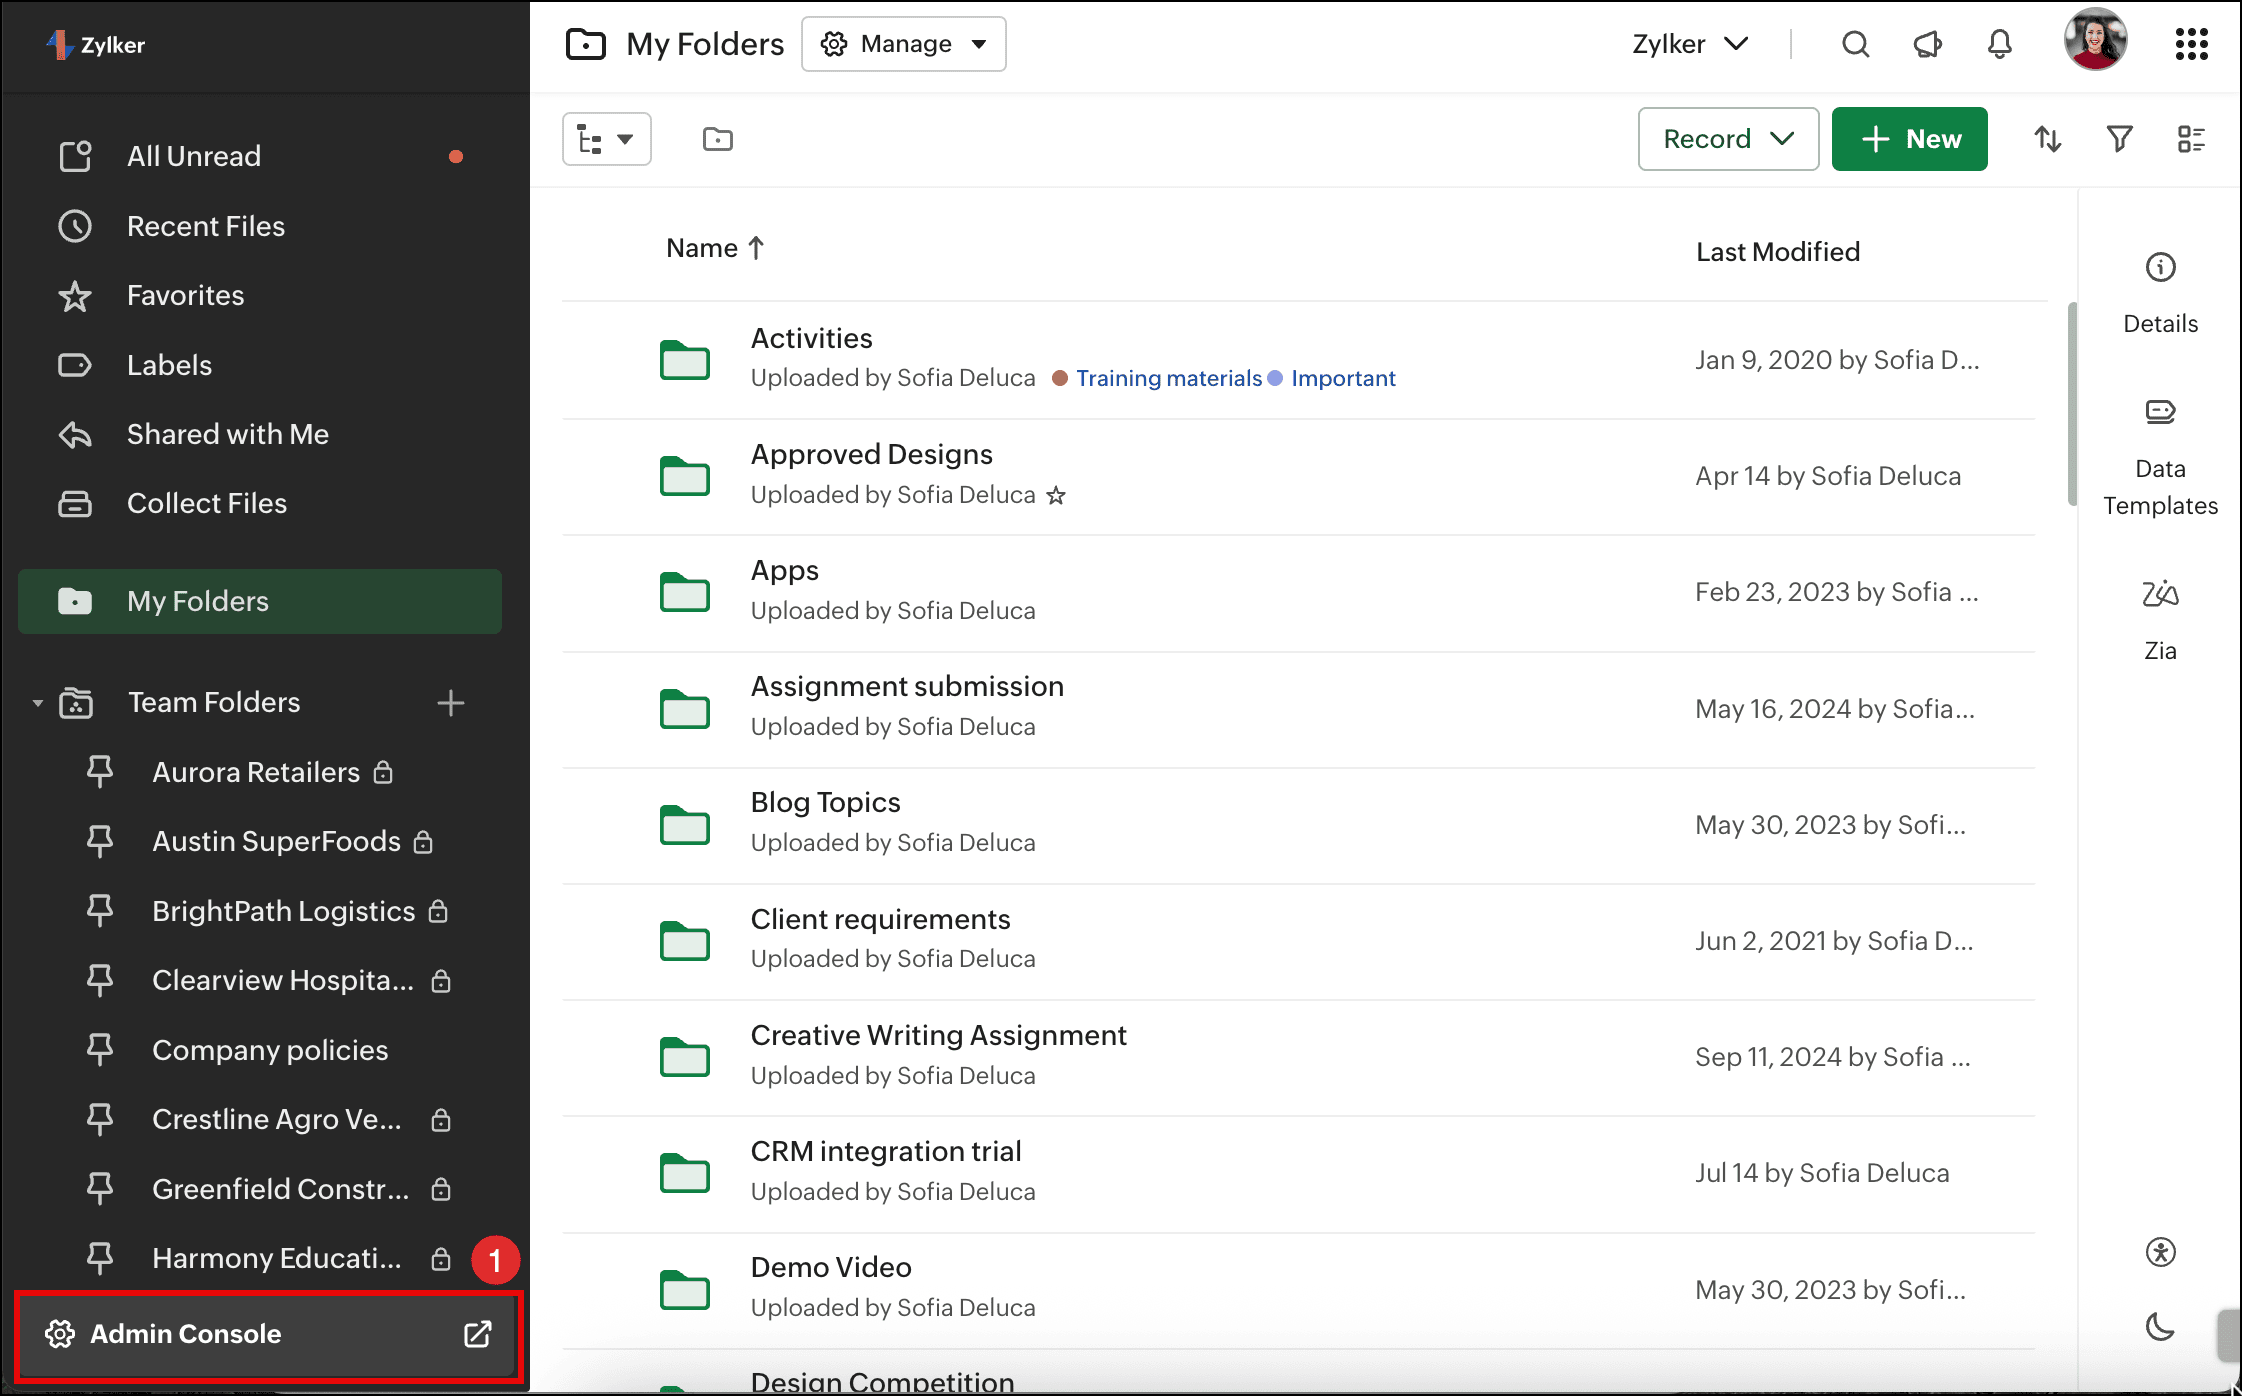The height and width of the screenshot is (1396, 2242).
Task: Open the Manage dropdown
Action: click(903, 44)
